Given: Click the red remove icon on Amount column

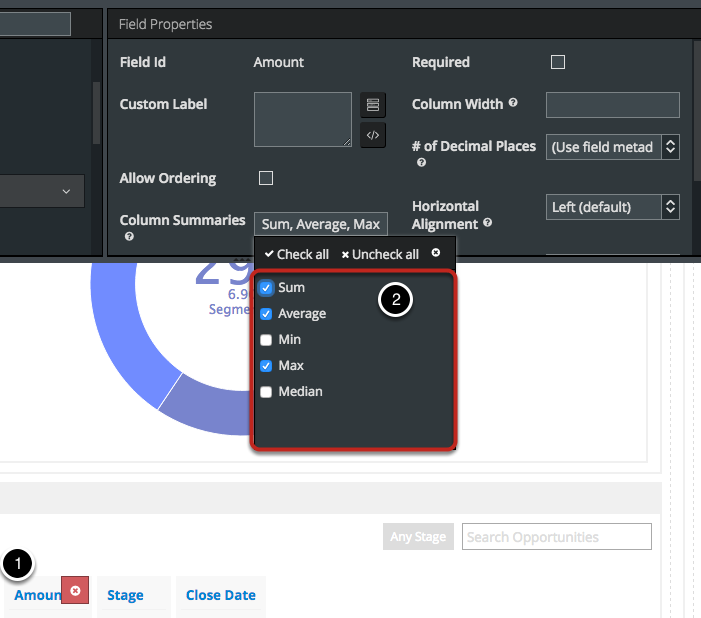Looking at the screenshot, I should coord(75,591).
